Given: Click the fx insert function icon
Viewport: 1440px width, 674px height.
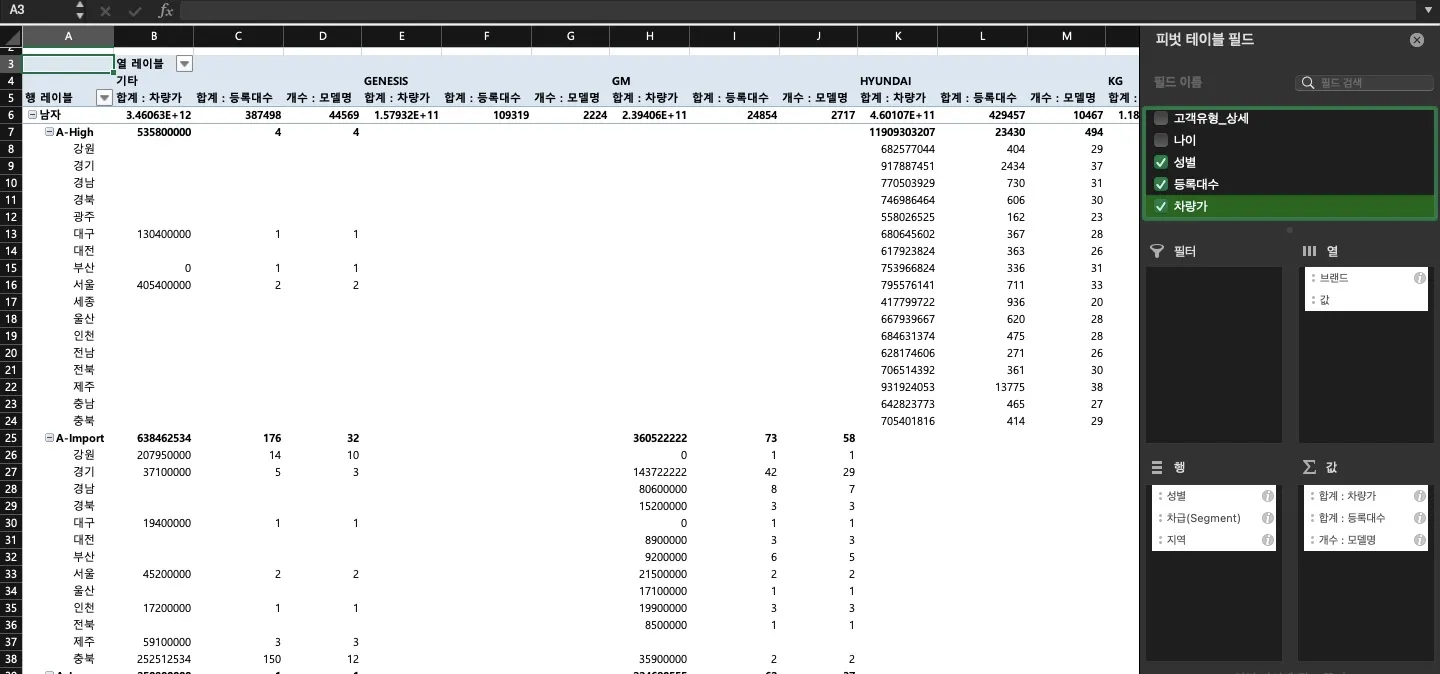Looking at the screenshot, I should point(166,11).
